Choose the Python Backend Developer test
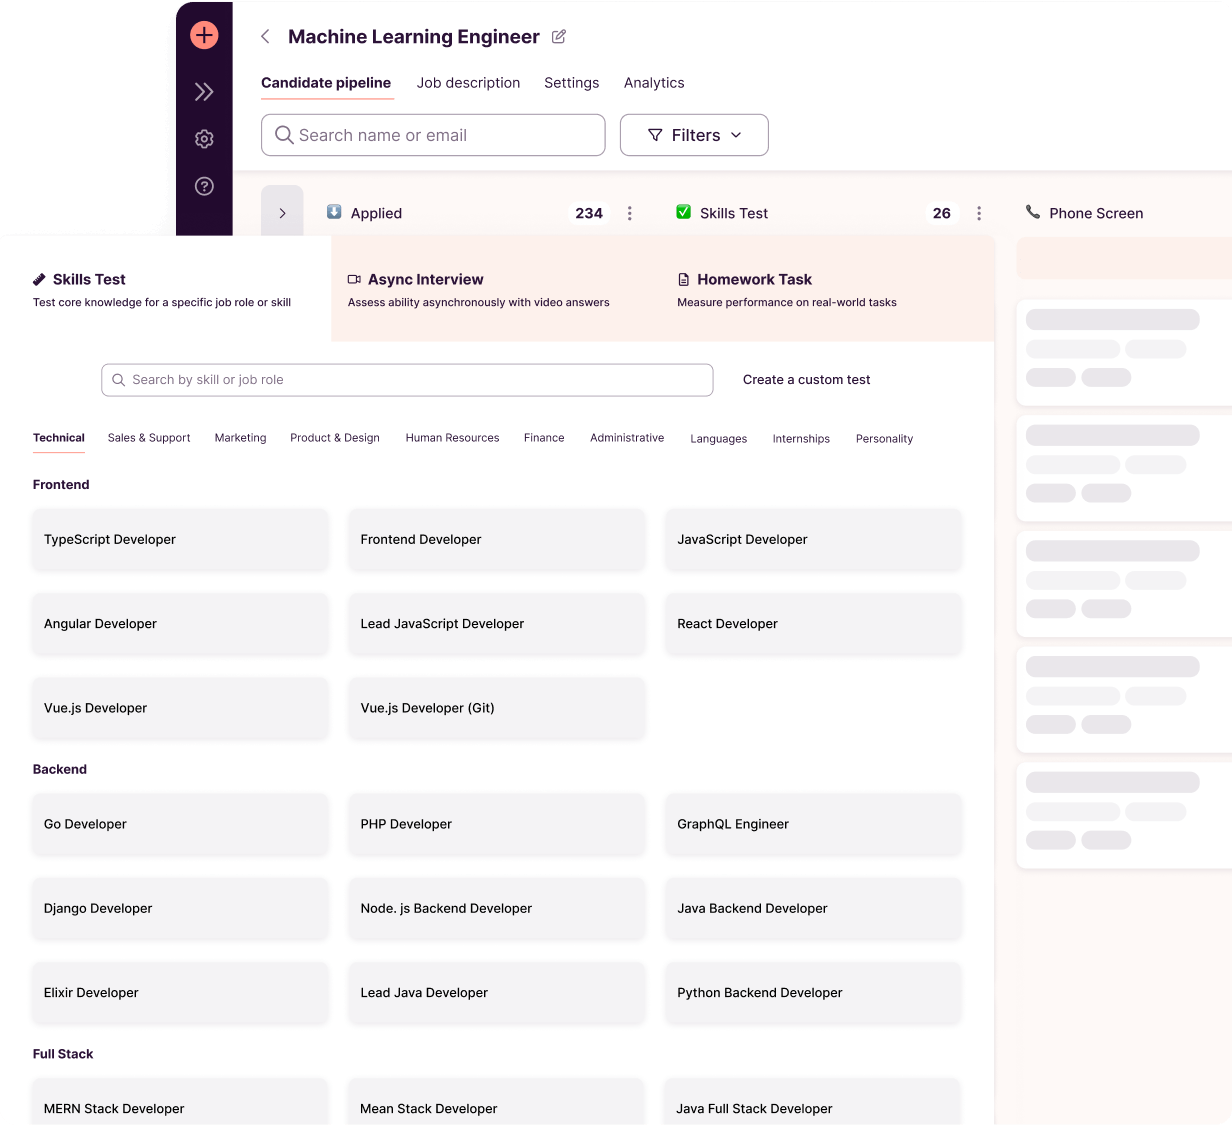 coord(813,993)
